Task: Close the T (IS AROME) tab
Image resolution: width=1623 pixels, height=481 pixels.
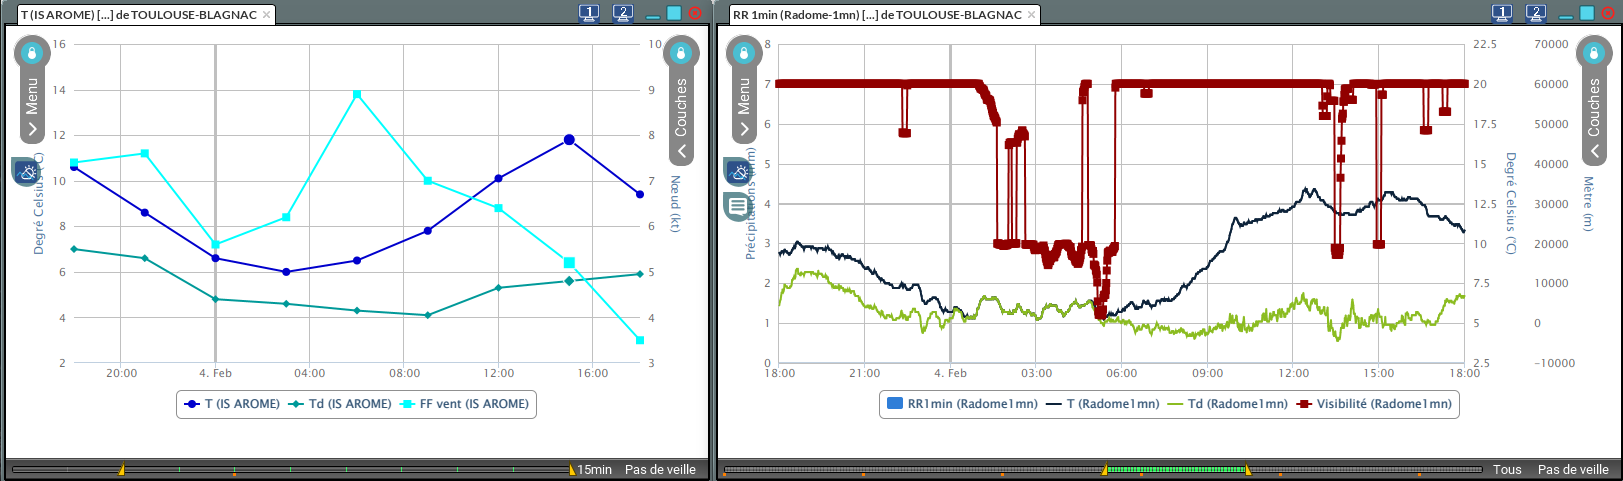Action: click(267, 15)
